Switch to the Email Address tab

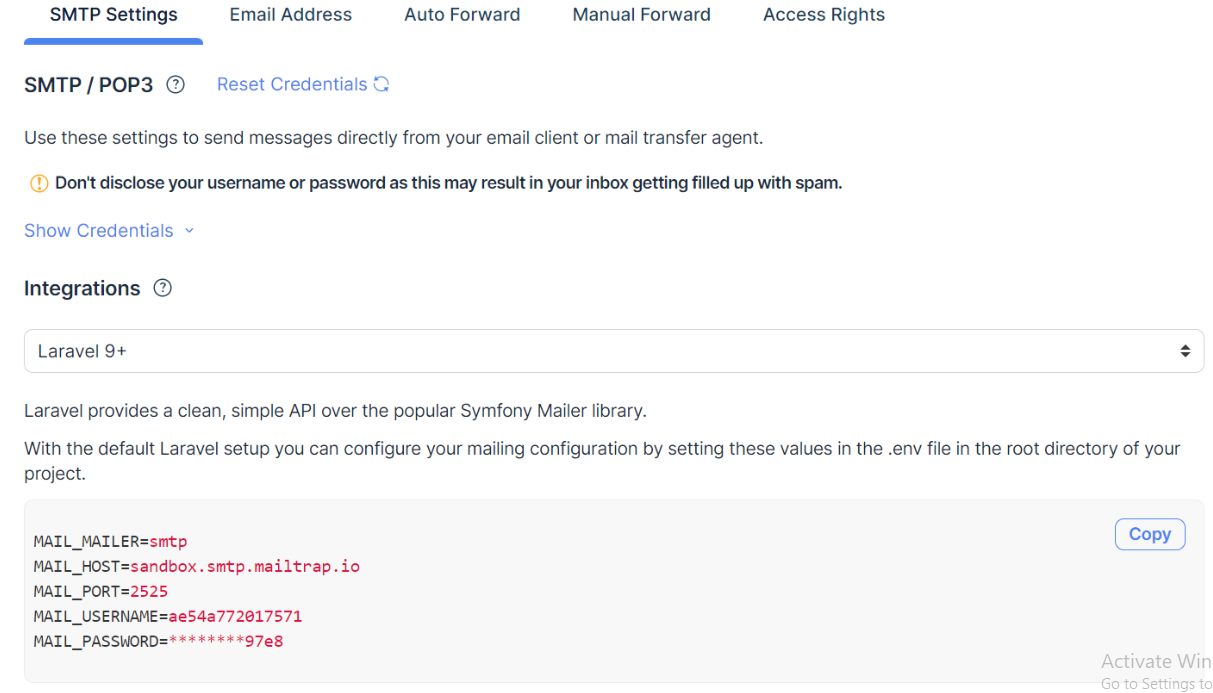[x=290, y=14]
